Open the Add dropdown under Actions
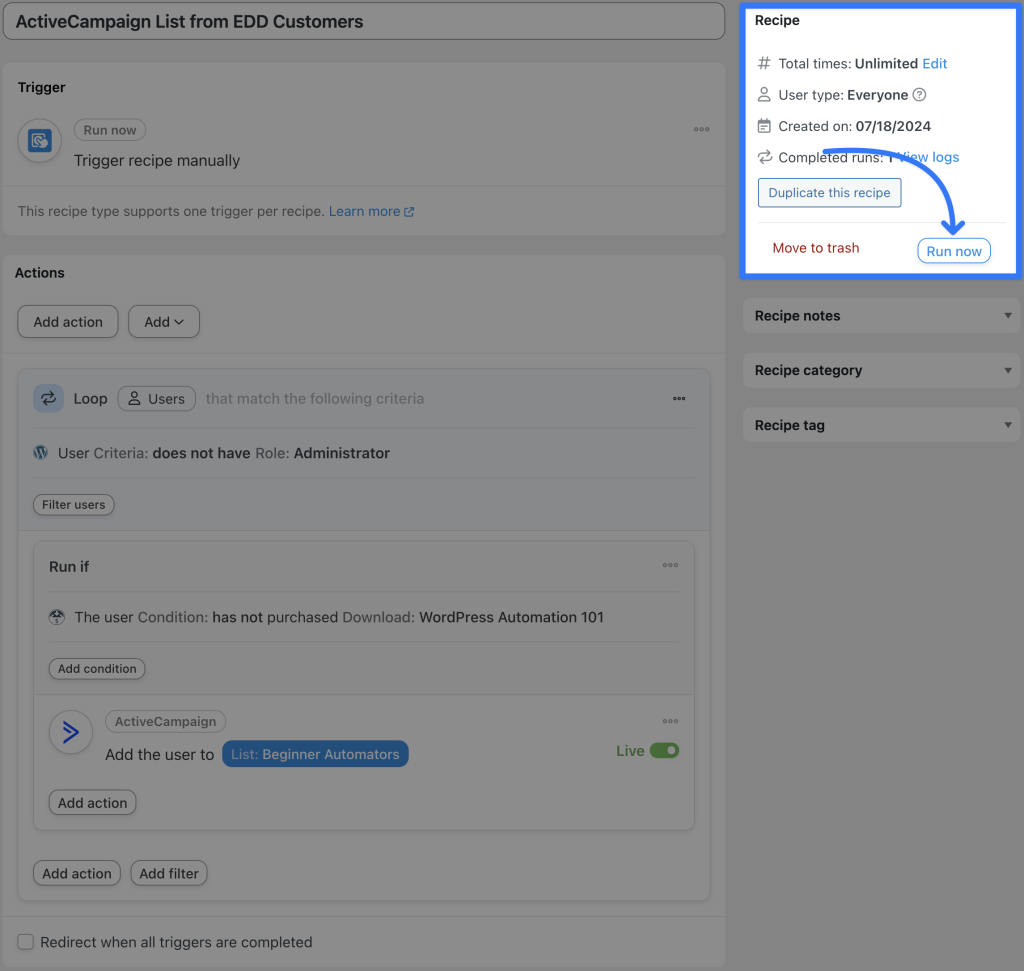This screenshot has width=1024, height=971. pos(163,321)
